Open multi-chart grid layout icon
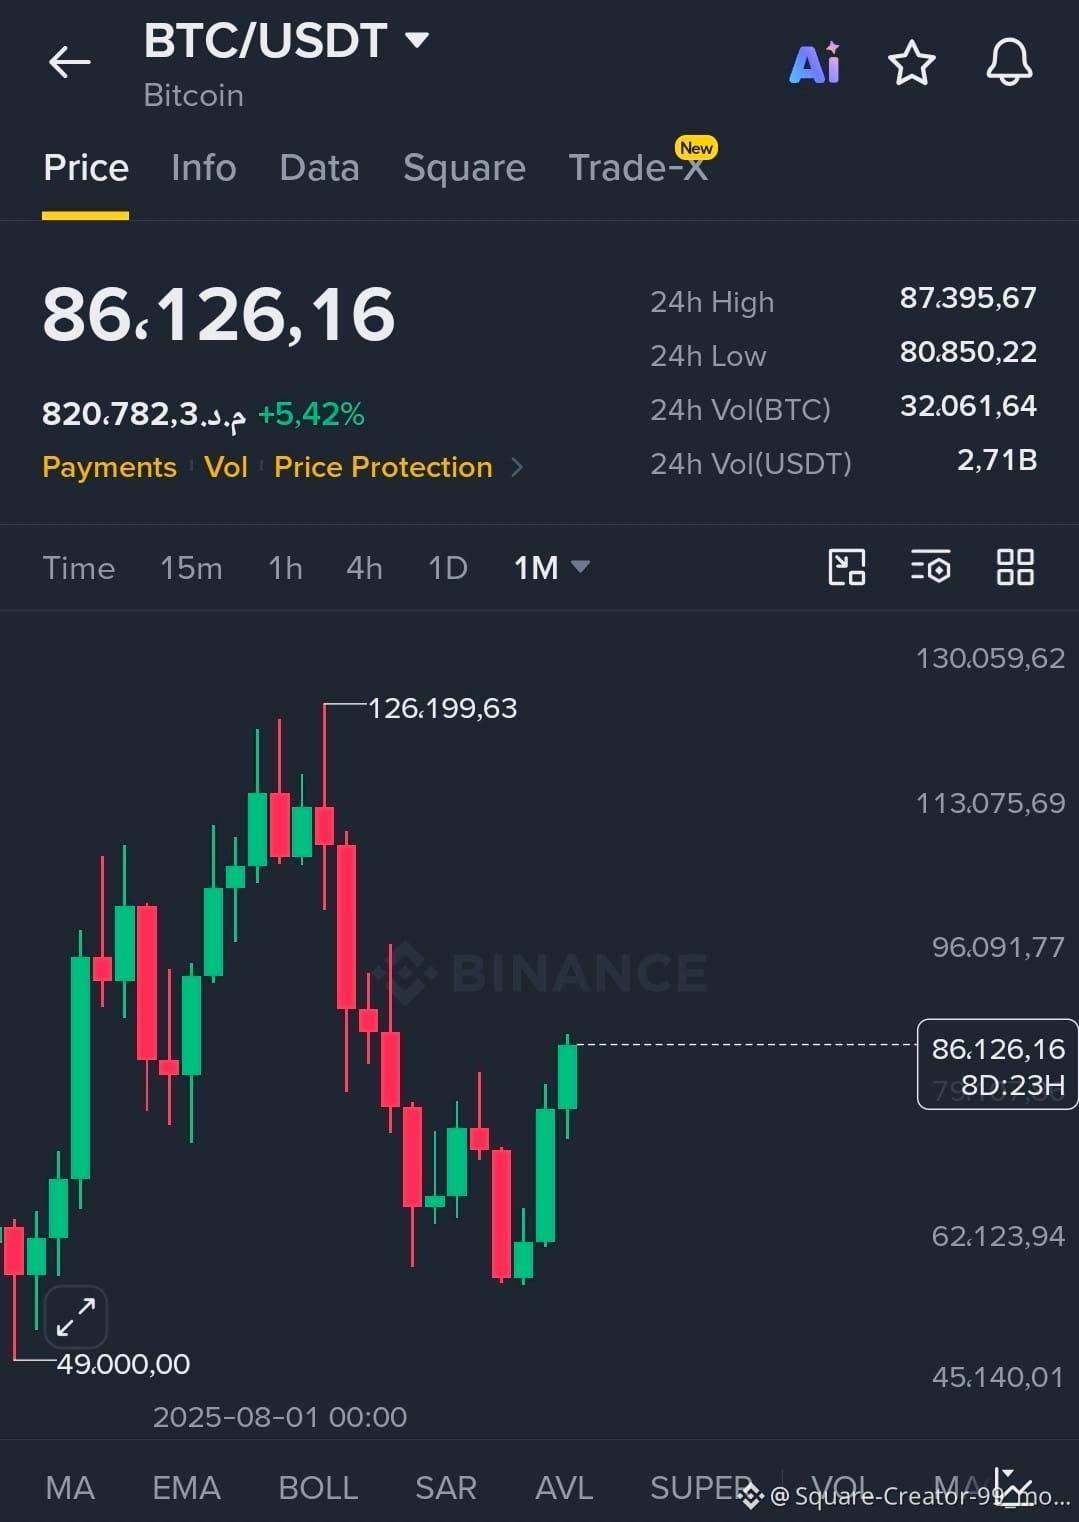1079x1522 pixels. (1015, 567)
